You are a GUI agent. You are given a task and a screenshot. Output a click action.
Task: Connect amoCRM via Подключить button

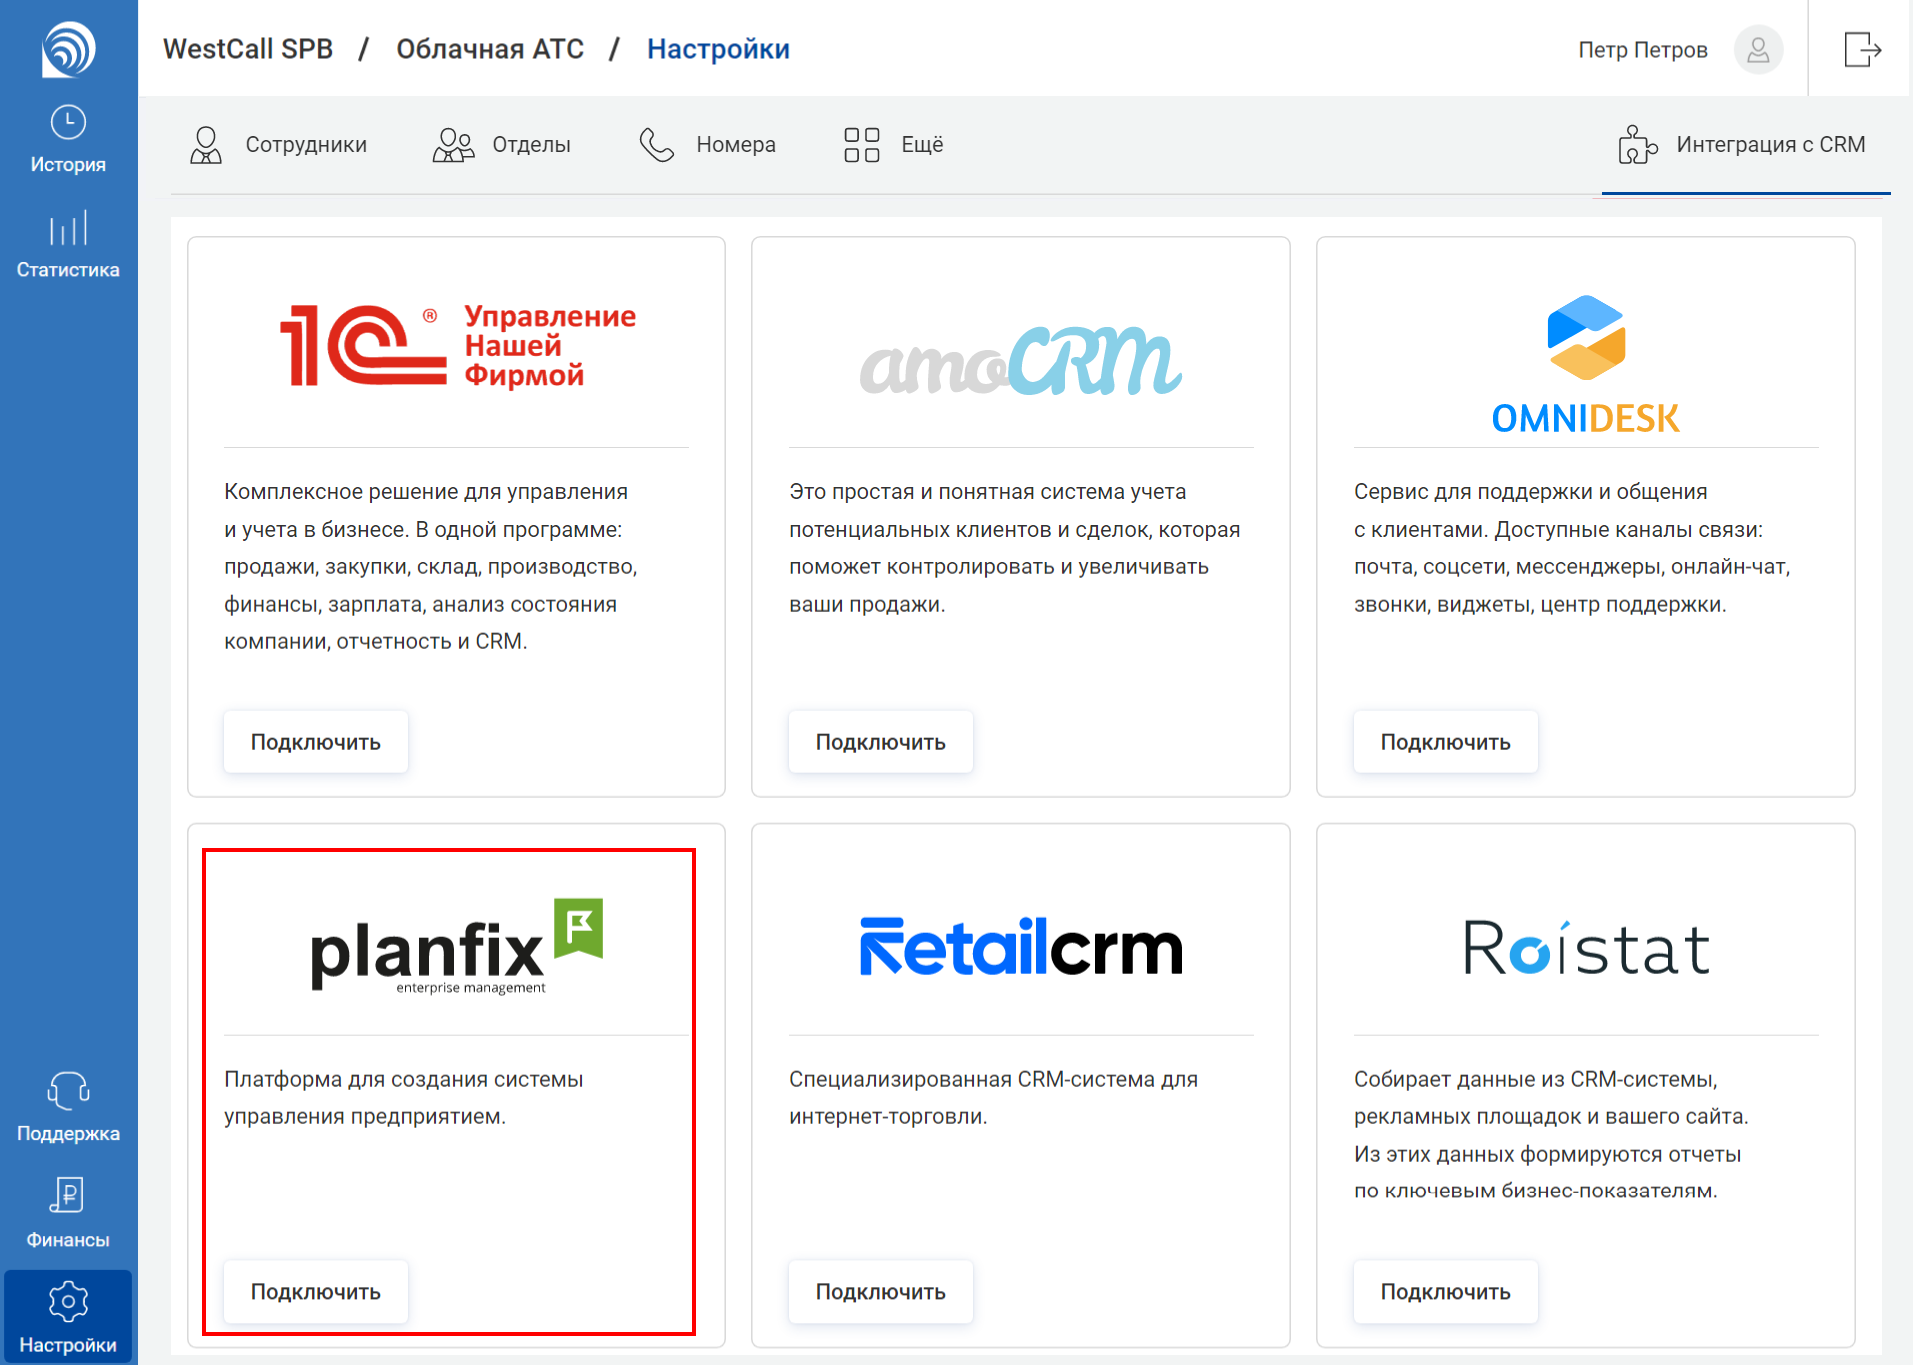tap(881, 742)
